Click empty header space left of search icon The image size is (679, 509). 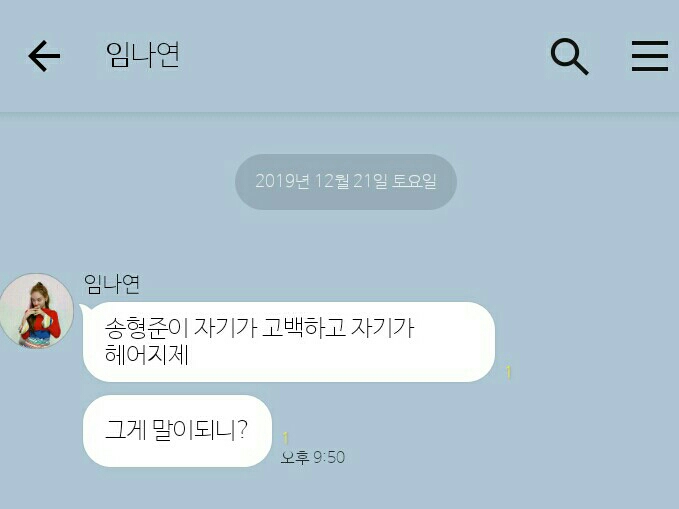[x=364, y=56]
